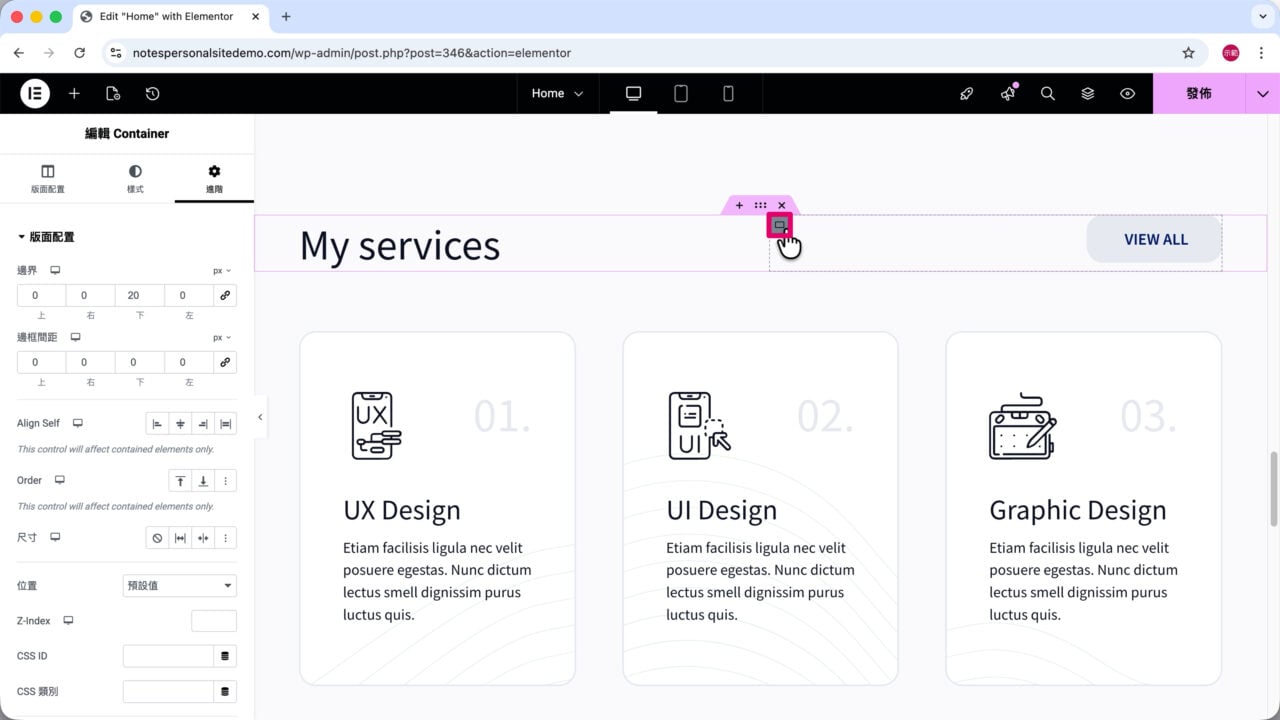The height and width of the screenshot is (720, 1280).
Task: Switch to tablet preview mode
Action: pyautogui.click(x=681, y=93)
